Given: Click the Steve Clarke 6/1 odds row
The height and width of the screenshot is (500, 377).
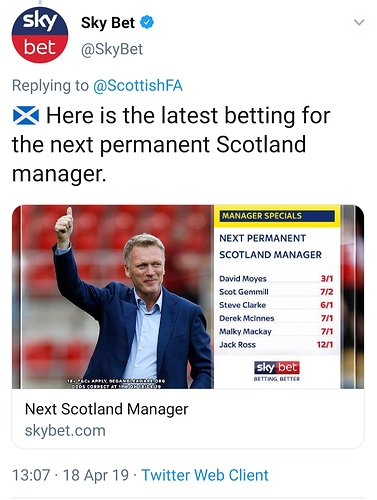Looking at the screenshot, I should [x=276, y=305].
